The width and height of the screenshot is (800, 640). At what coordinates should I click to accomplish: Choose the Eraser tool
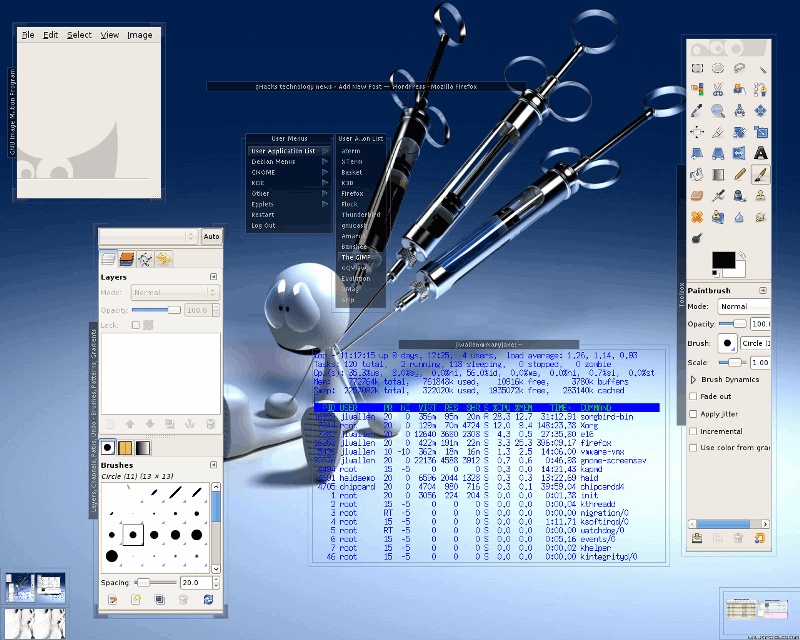(x=697, y=196)
